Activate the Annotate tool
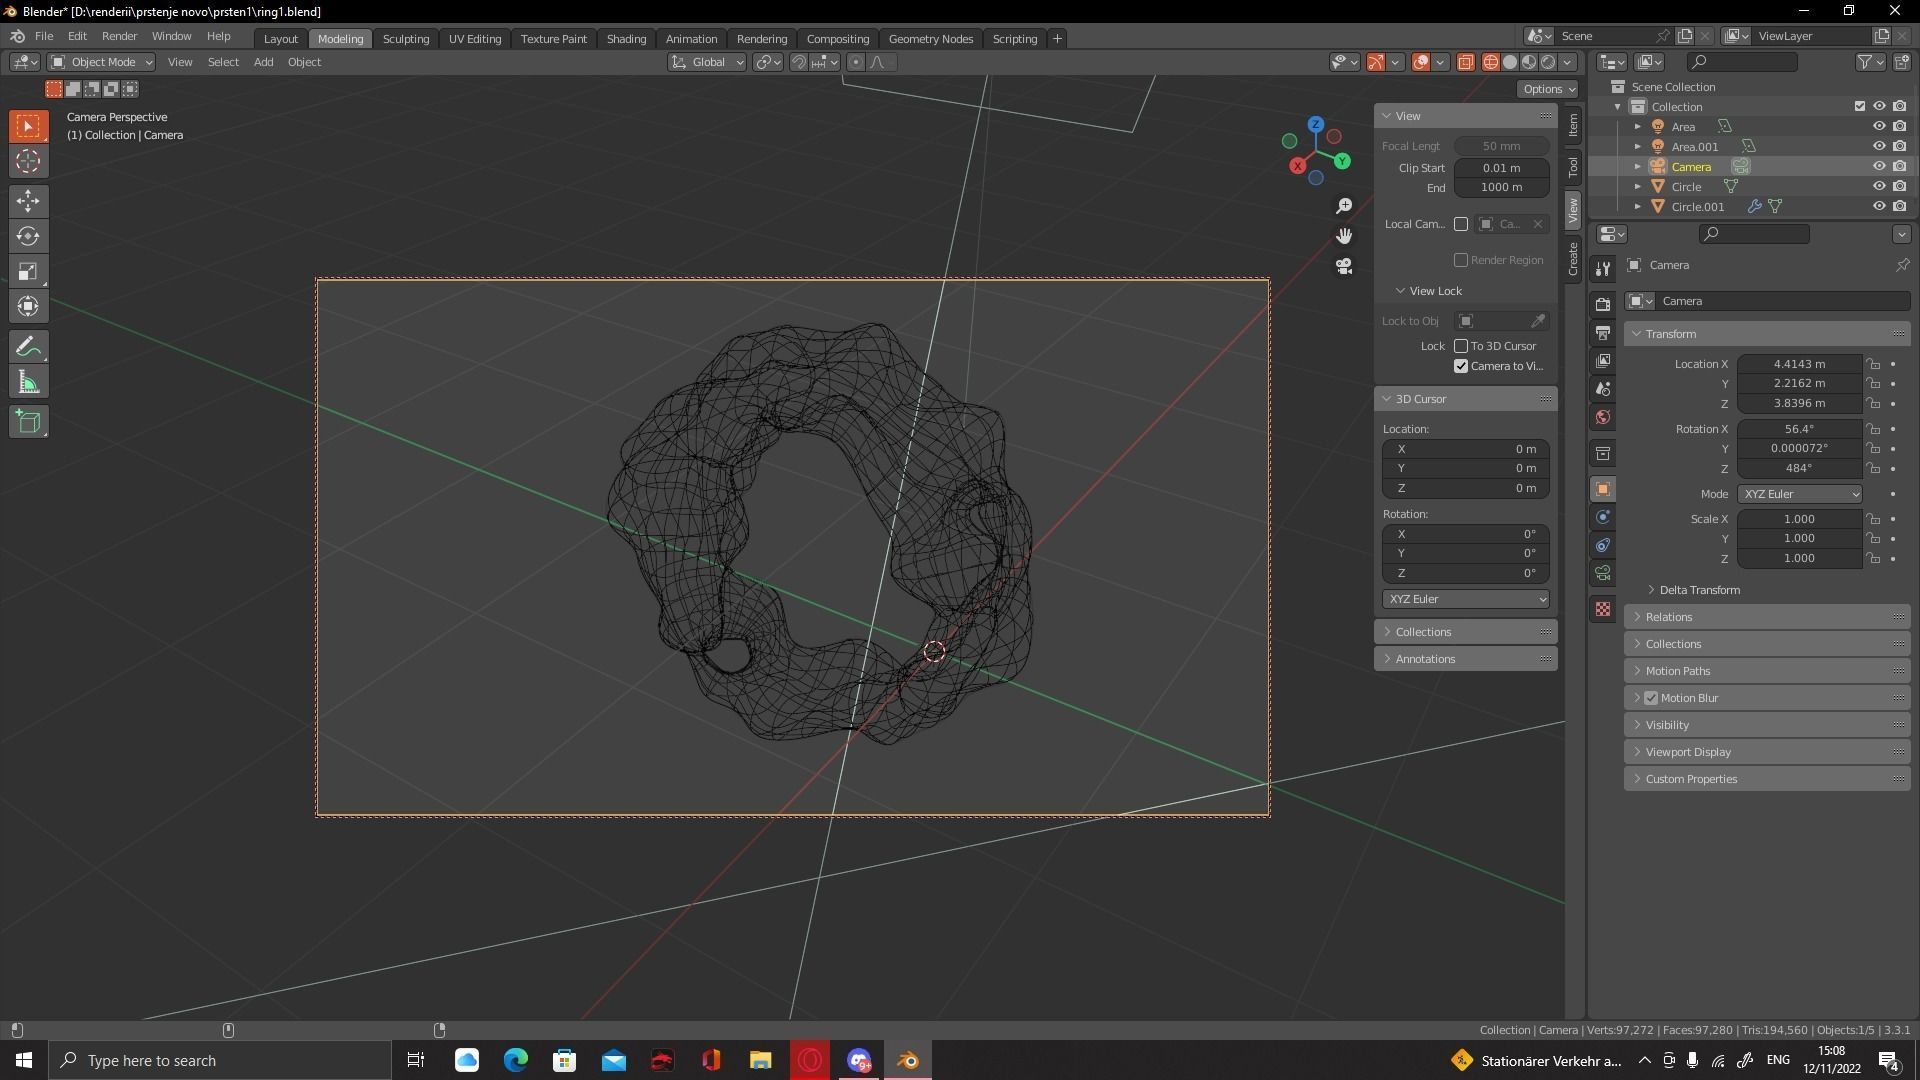The width and height of the screenshot is (1920, 1080). (28, 346)
